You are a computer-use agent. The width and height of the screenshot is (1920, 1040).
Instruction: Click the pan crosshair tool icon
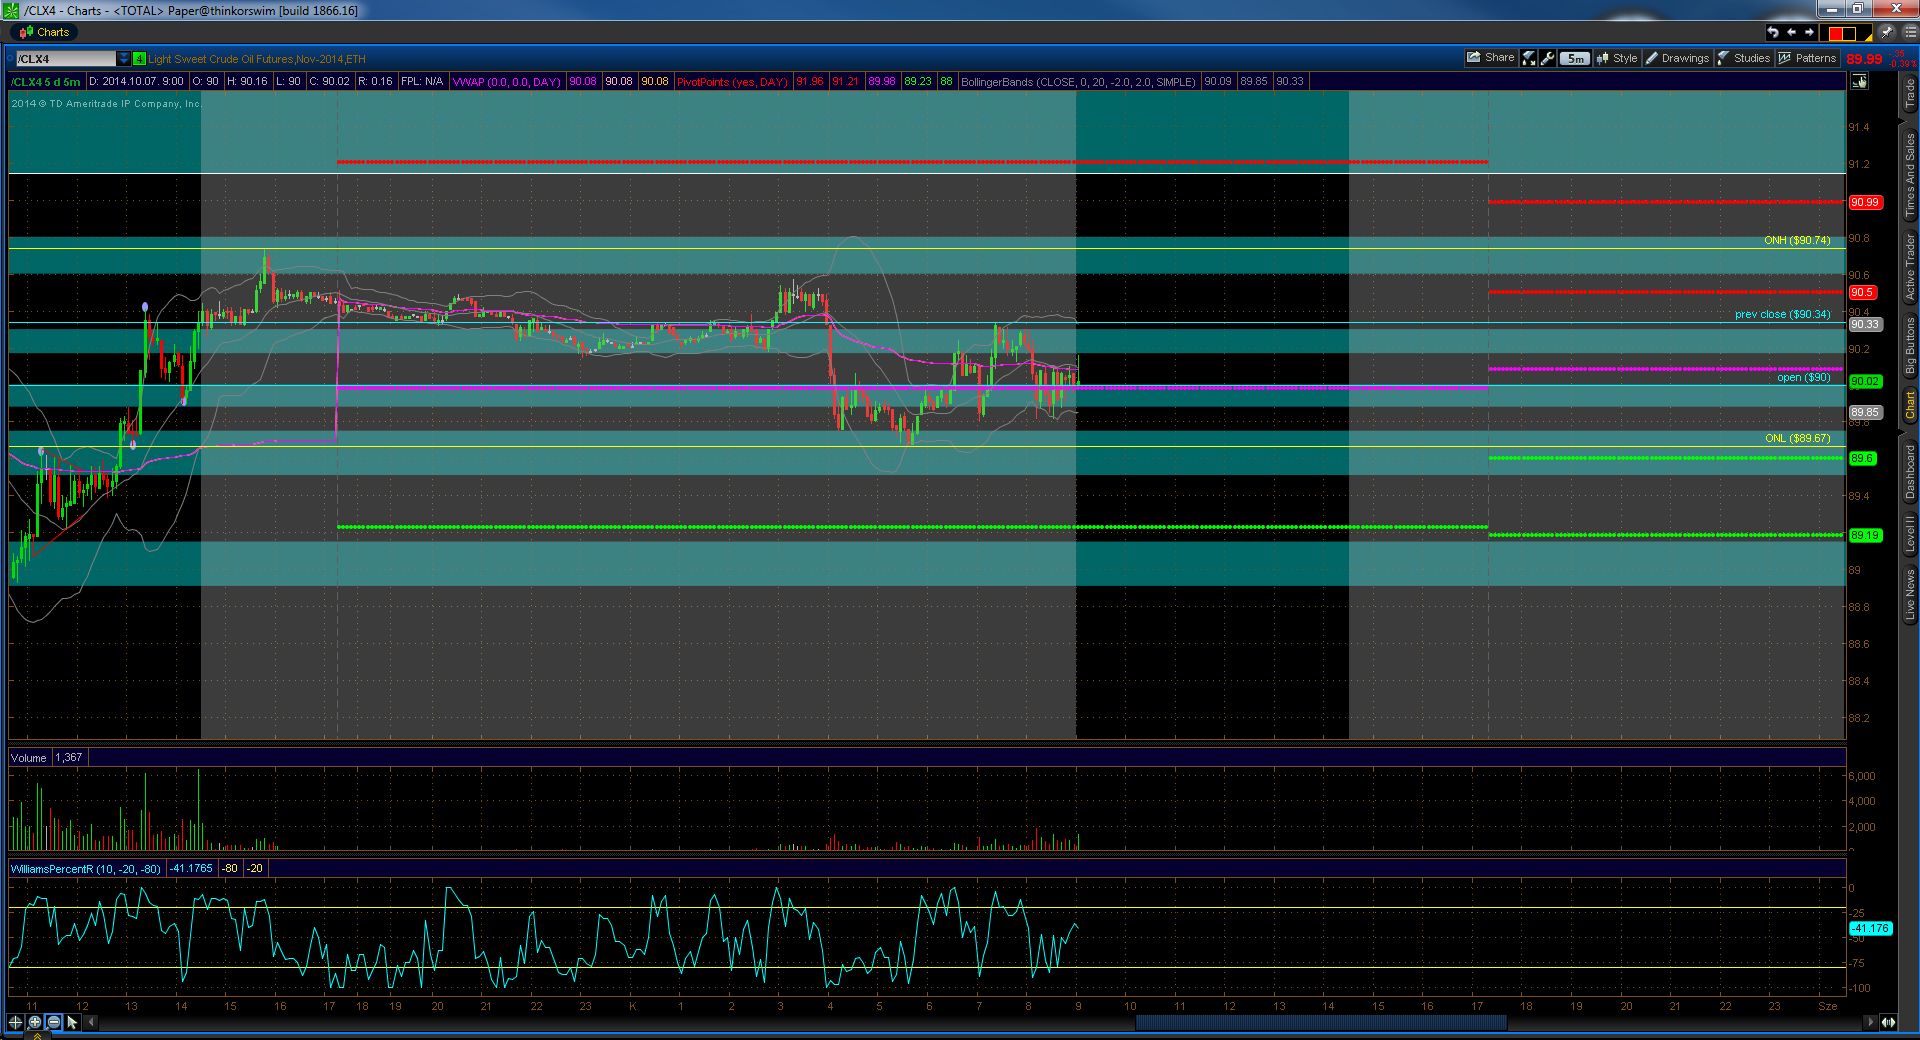[x=15, y=1022]
